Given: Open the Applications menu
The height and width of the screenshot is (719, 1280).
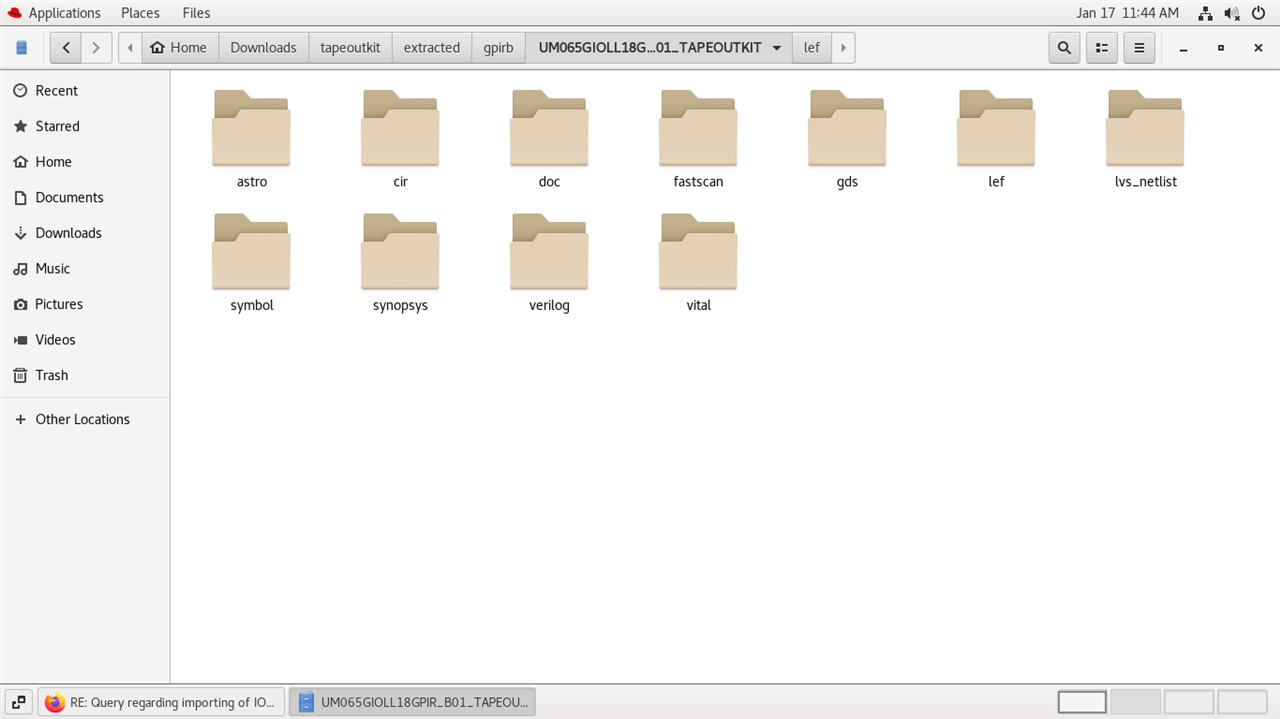Looking at the screenshot, I should click(54, 13).
